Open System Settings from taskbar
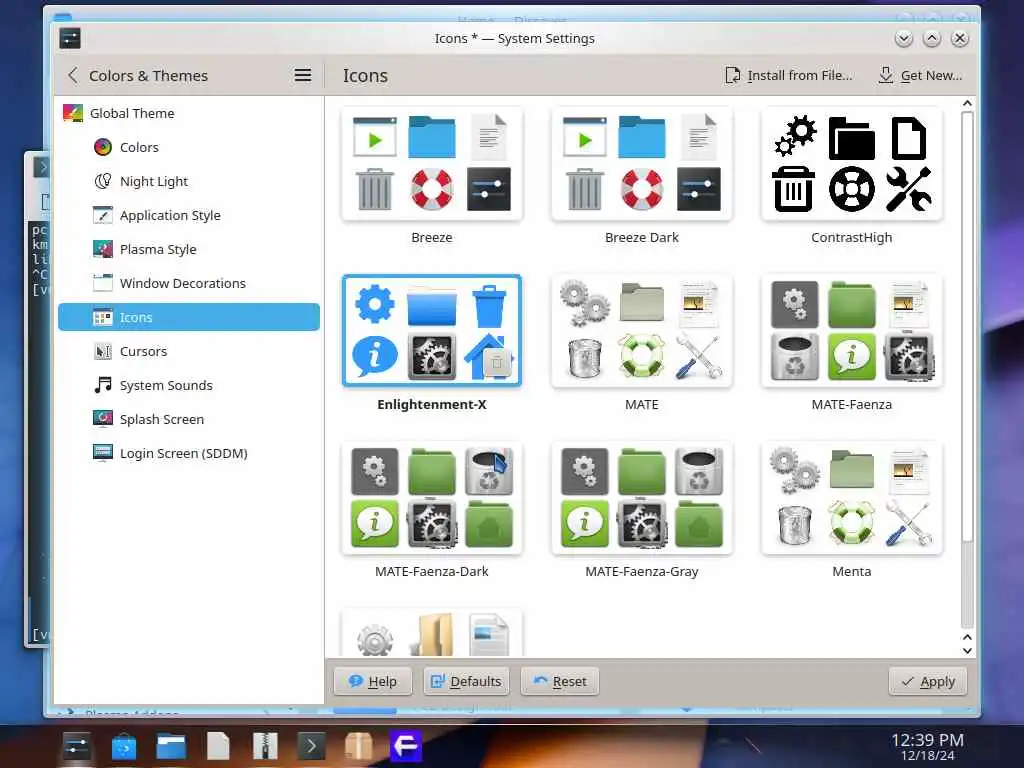This screenshot has height=768, width=1024. [x=77, y=746]
